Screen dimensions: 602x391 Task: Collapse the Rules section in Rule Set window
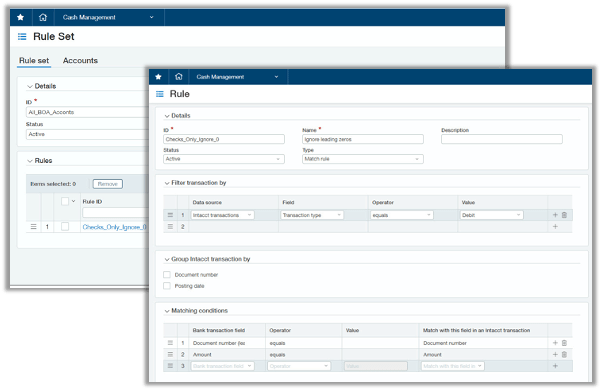[30, 161]
